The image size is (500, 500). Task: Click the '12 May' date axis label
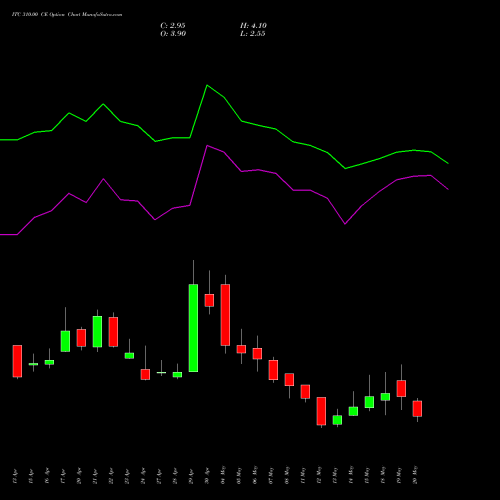click(320, 475)
